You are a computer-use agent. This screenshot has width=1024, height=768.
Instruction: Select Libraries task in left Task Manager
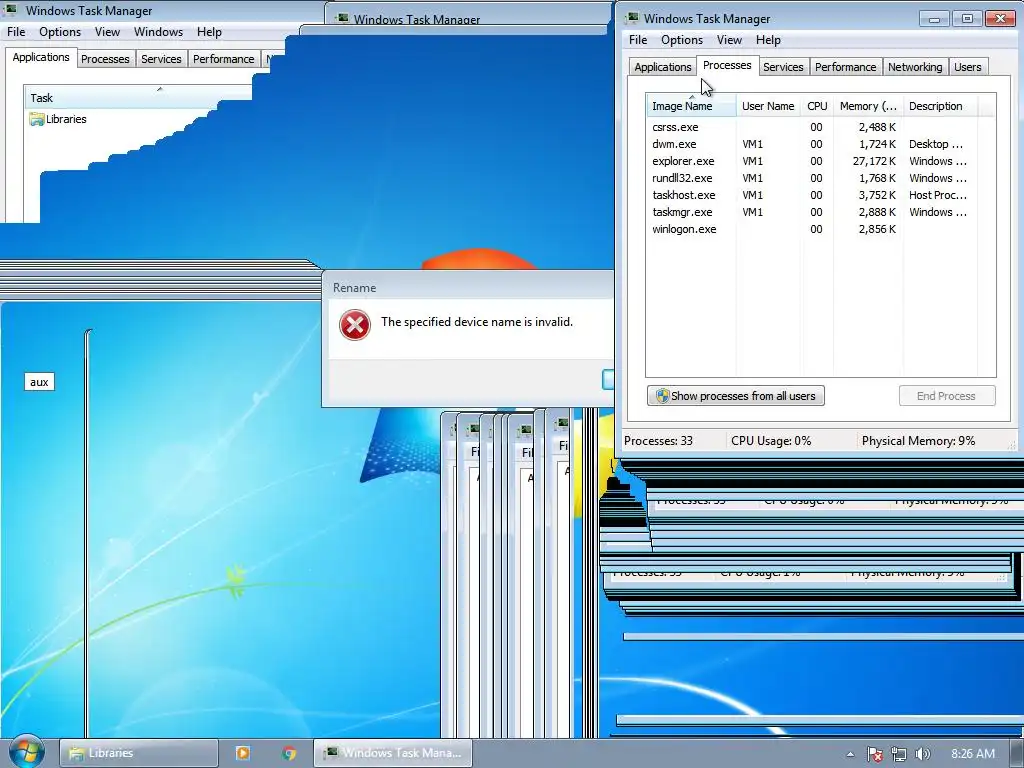coord(57,119)
